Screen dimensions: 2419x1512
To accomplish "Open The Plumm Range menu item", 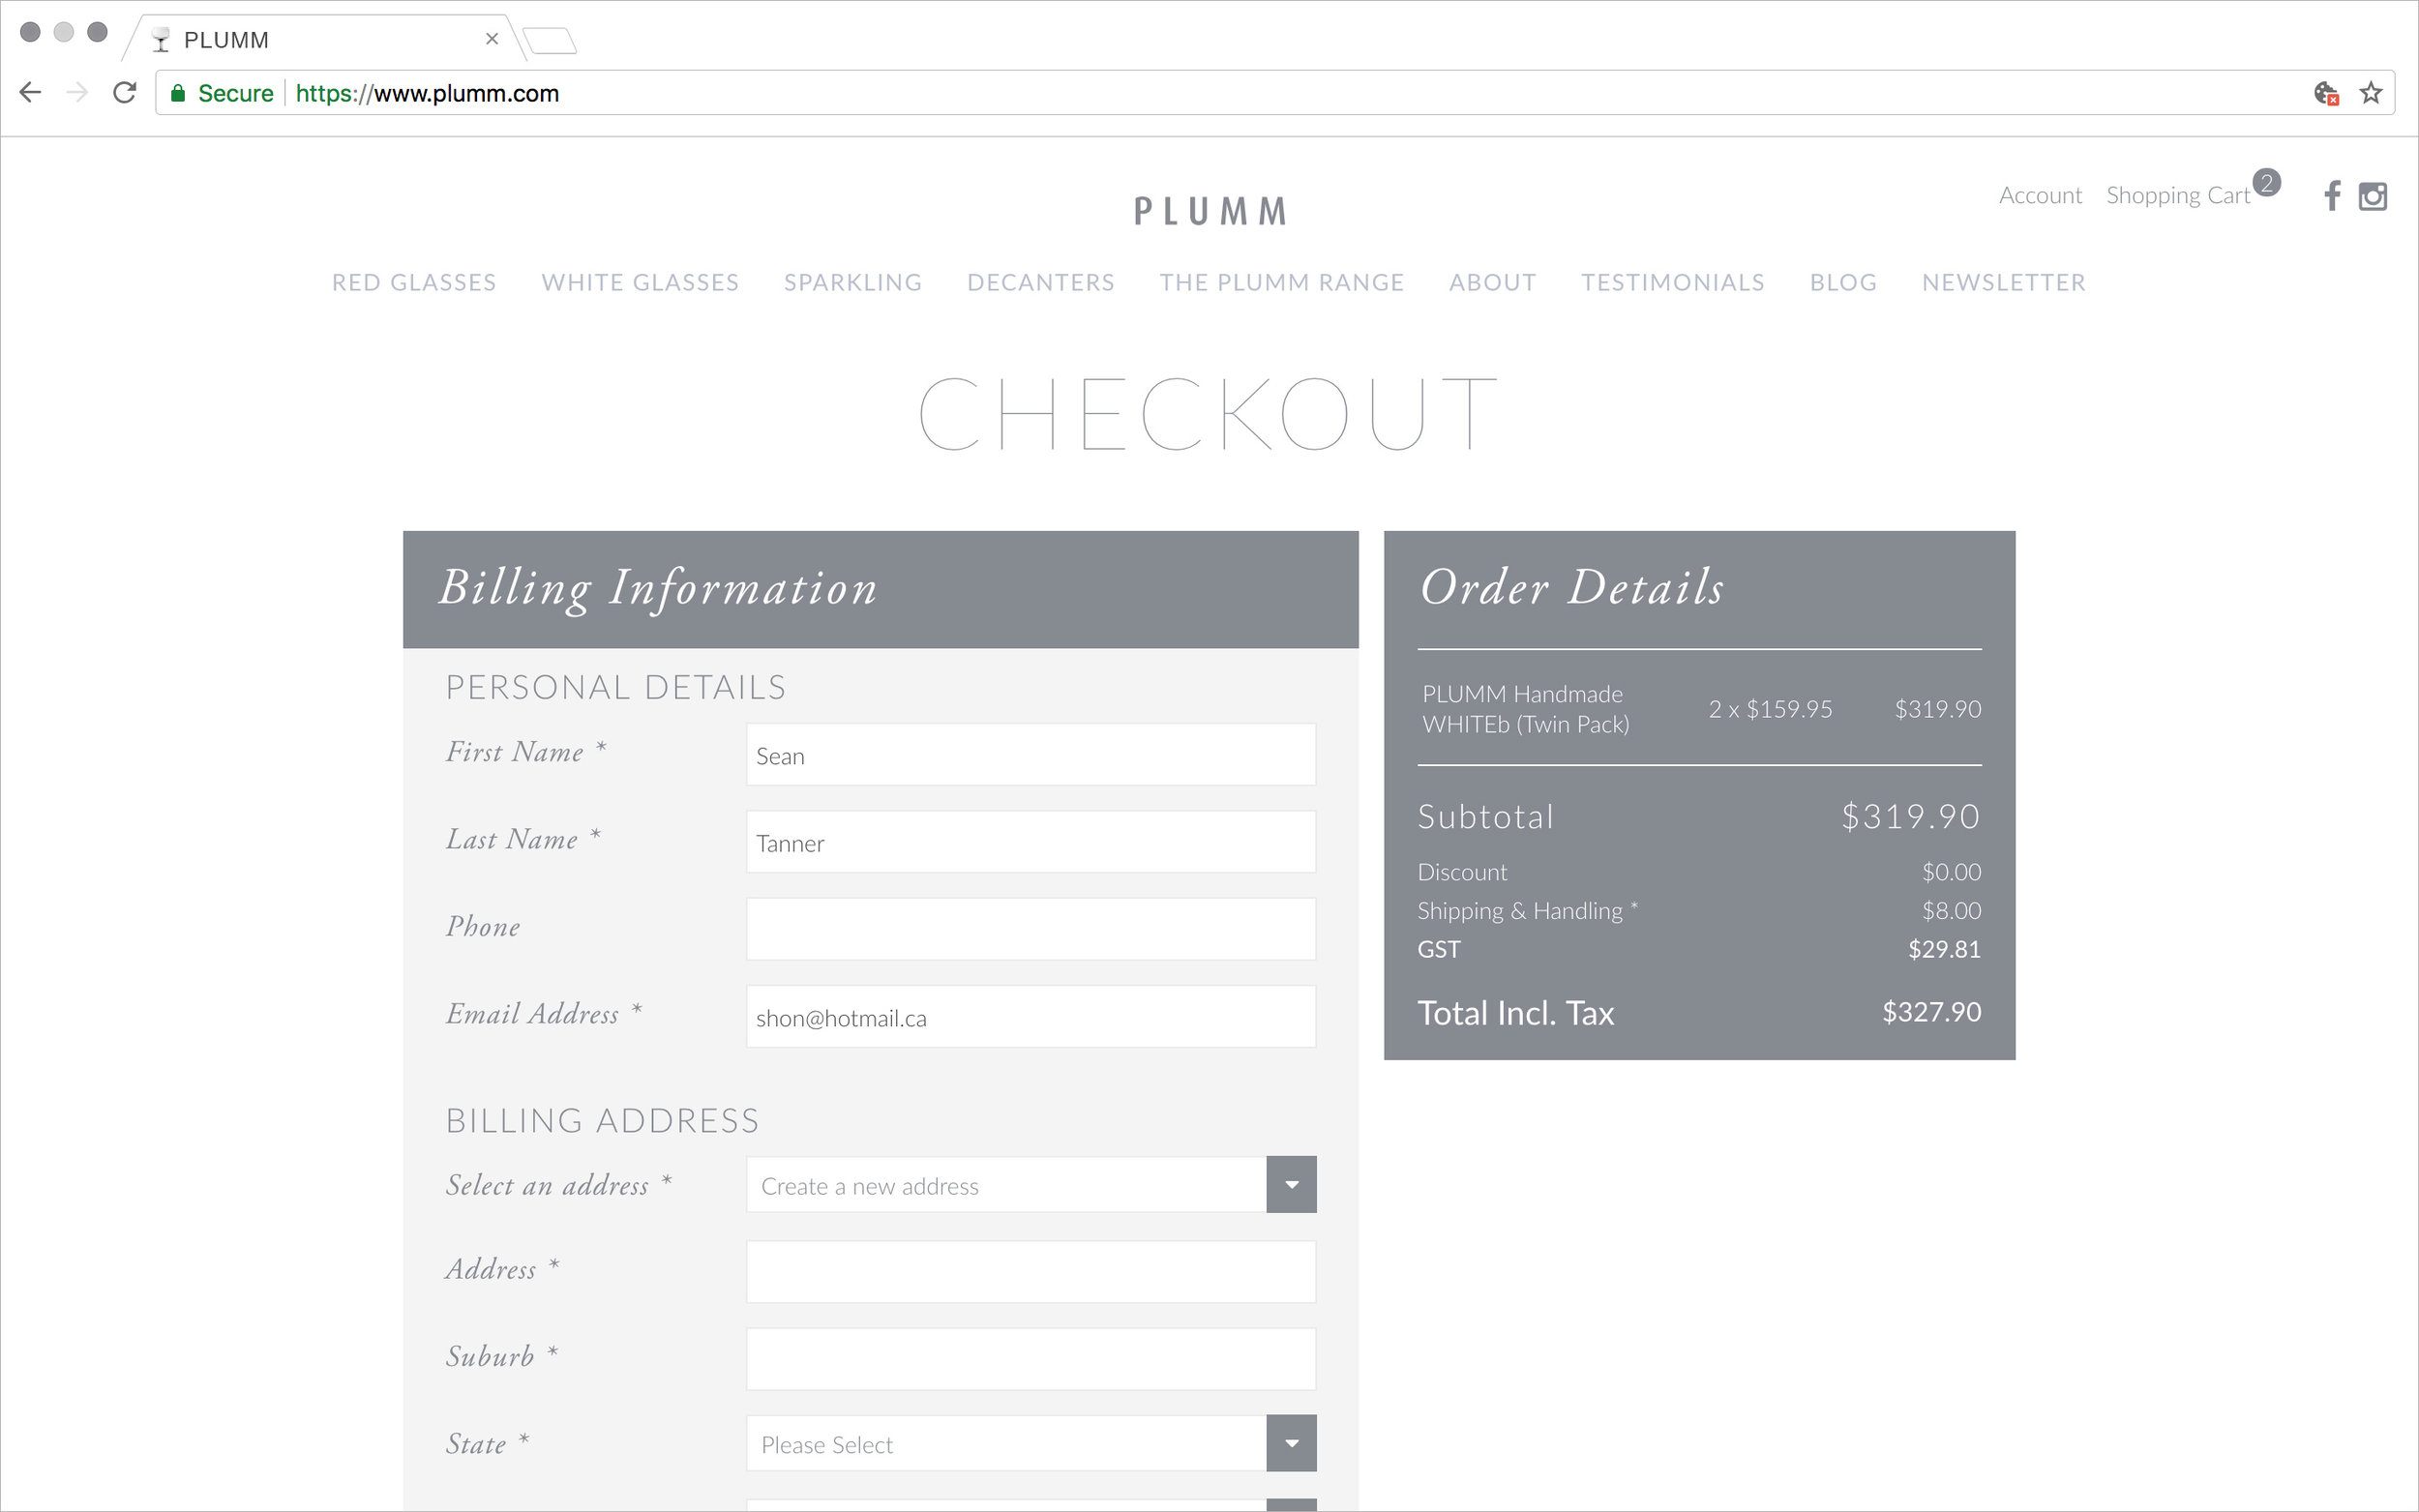I will 1282,283.
